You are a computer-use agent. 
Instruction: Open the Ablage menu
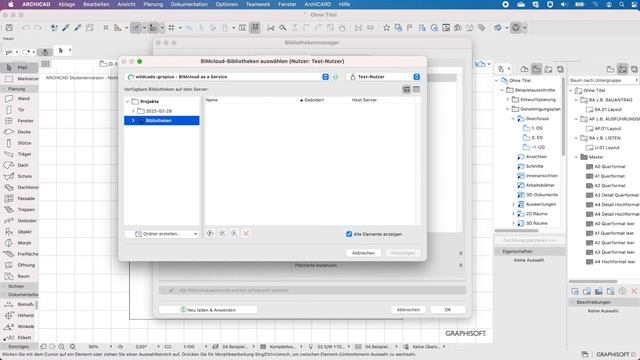tap(67, 4)
